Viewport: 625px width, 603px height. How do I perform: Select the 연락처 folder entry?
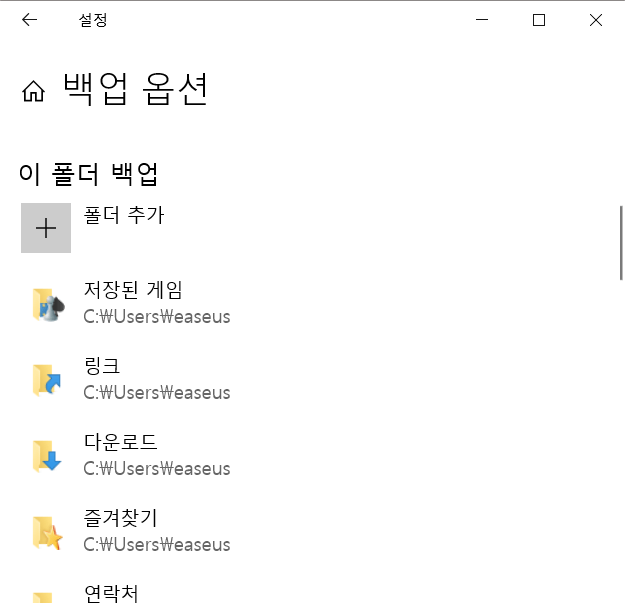click(x=111, y=593)
